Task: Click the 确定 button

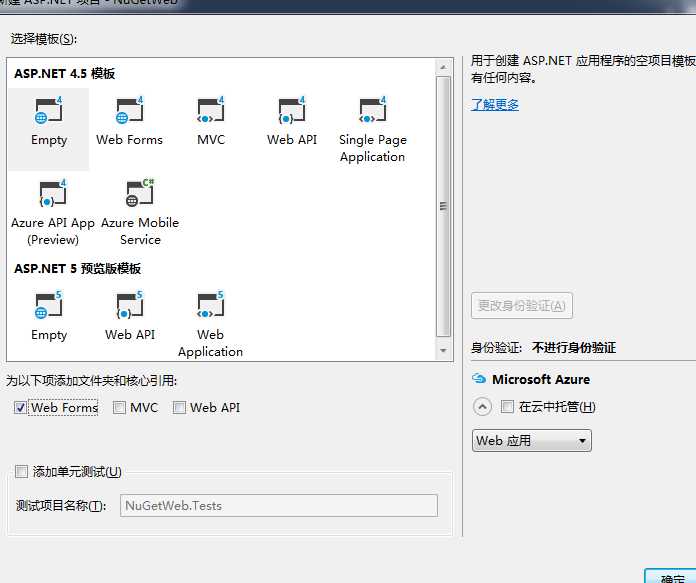Action: [x=672, y=576]
